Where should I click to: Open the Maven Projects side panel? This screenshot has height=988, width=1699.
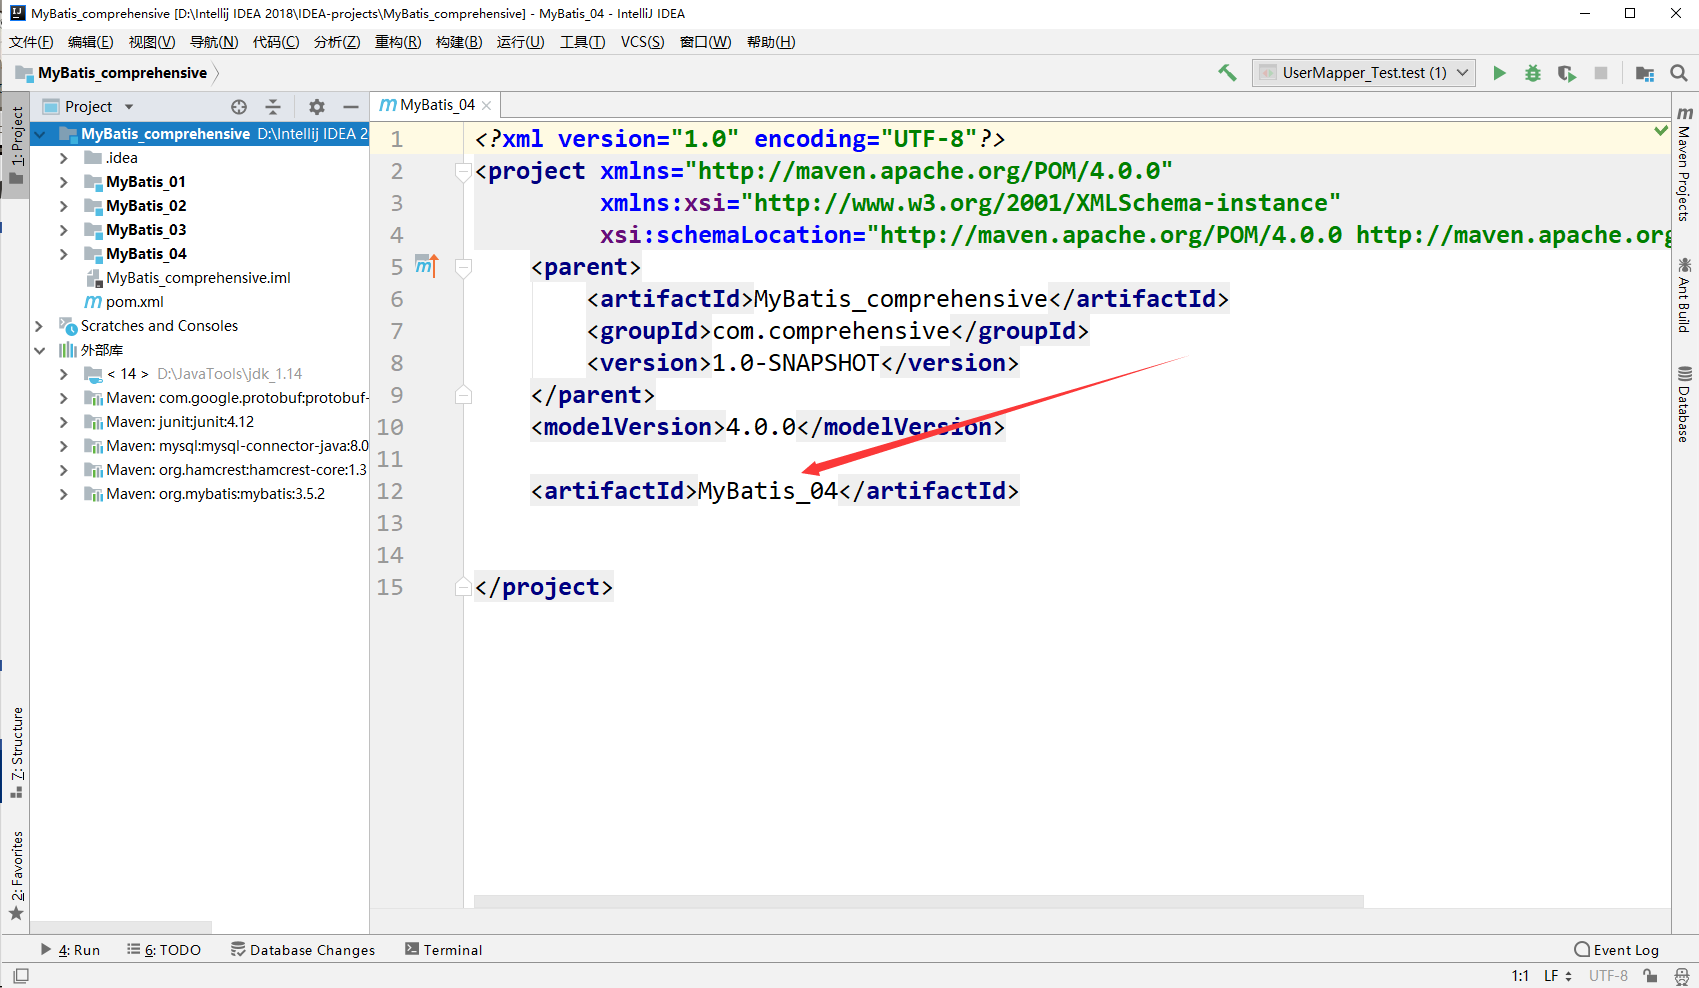1685,162
